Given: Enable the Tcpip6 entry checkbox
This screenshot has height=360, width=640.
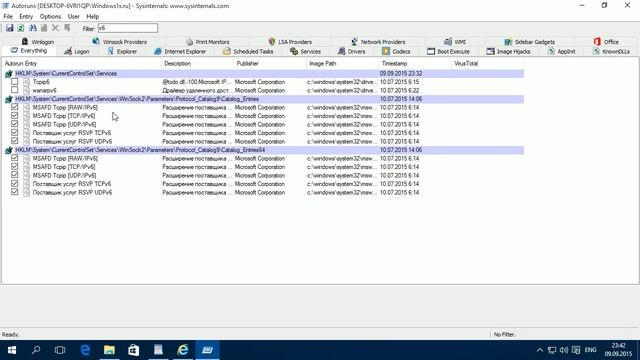Looking at the screenshot, I should 15,82.
